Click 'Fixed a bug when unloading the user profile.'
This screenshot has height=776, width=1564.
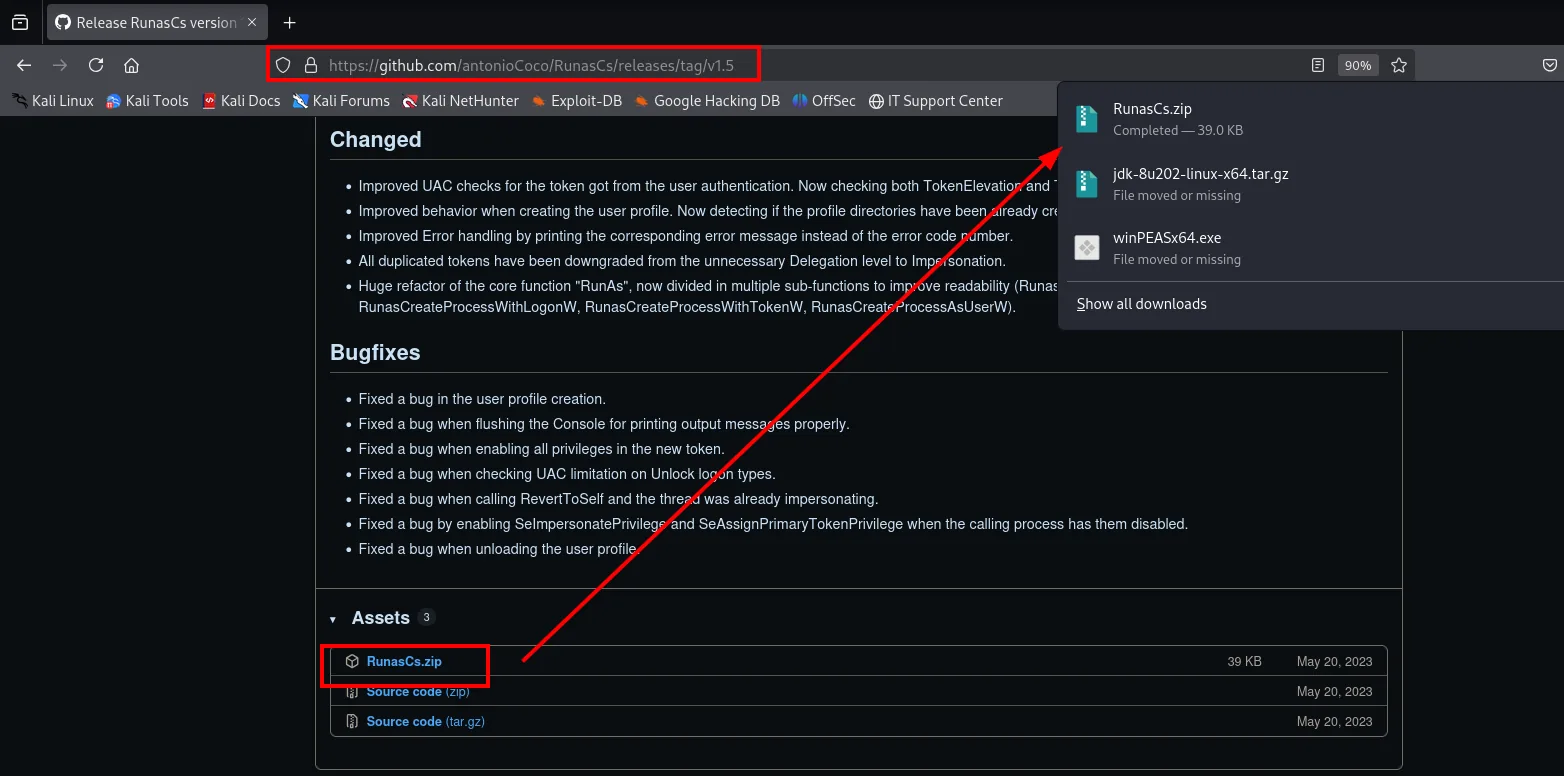pos(498,549)
